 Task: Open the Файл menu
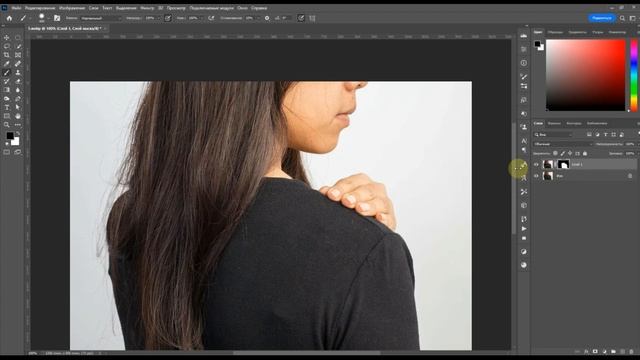(16, 8)
